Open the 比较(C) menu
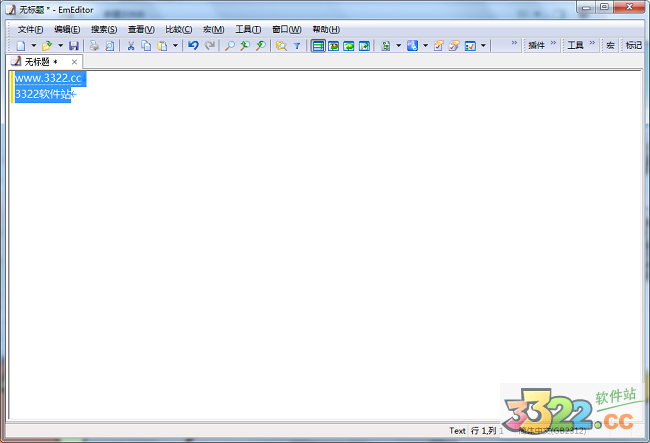Screen dimensions: 650x443 179,29
